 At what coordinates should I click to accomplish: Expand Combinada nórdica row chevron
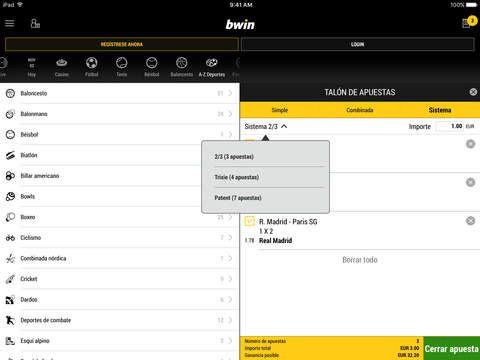(230, 258)
